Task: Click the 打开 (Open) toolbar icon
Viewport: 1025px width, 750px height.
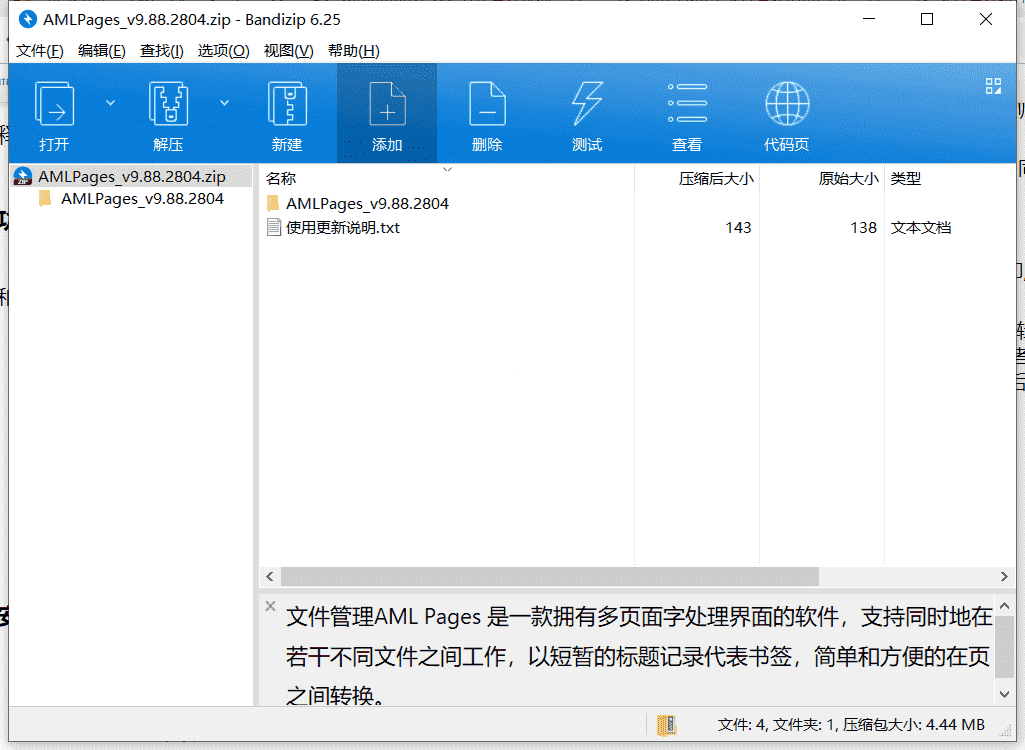Action: click(54, 103)
